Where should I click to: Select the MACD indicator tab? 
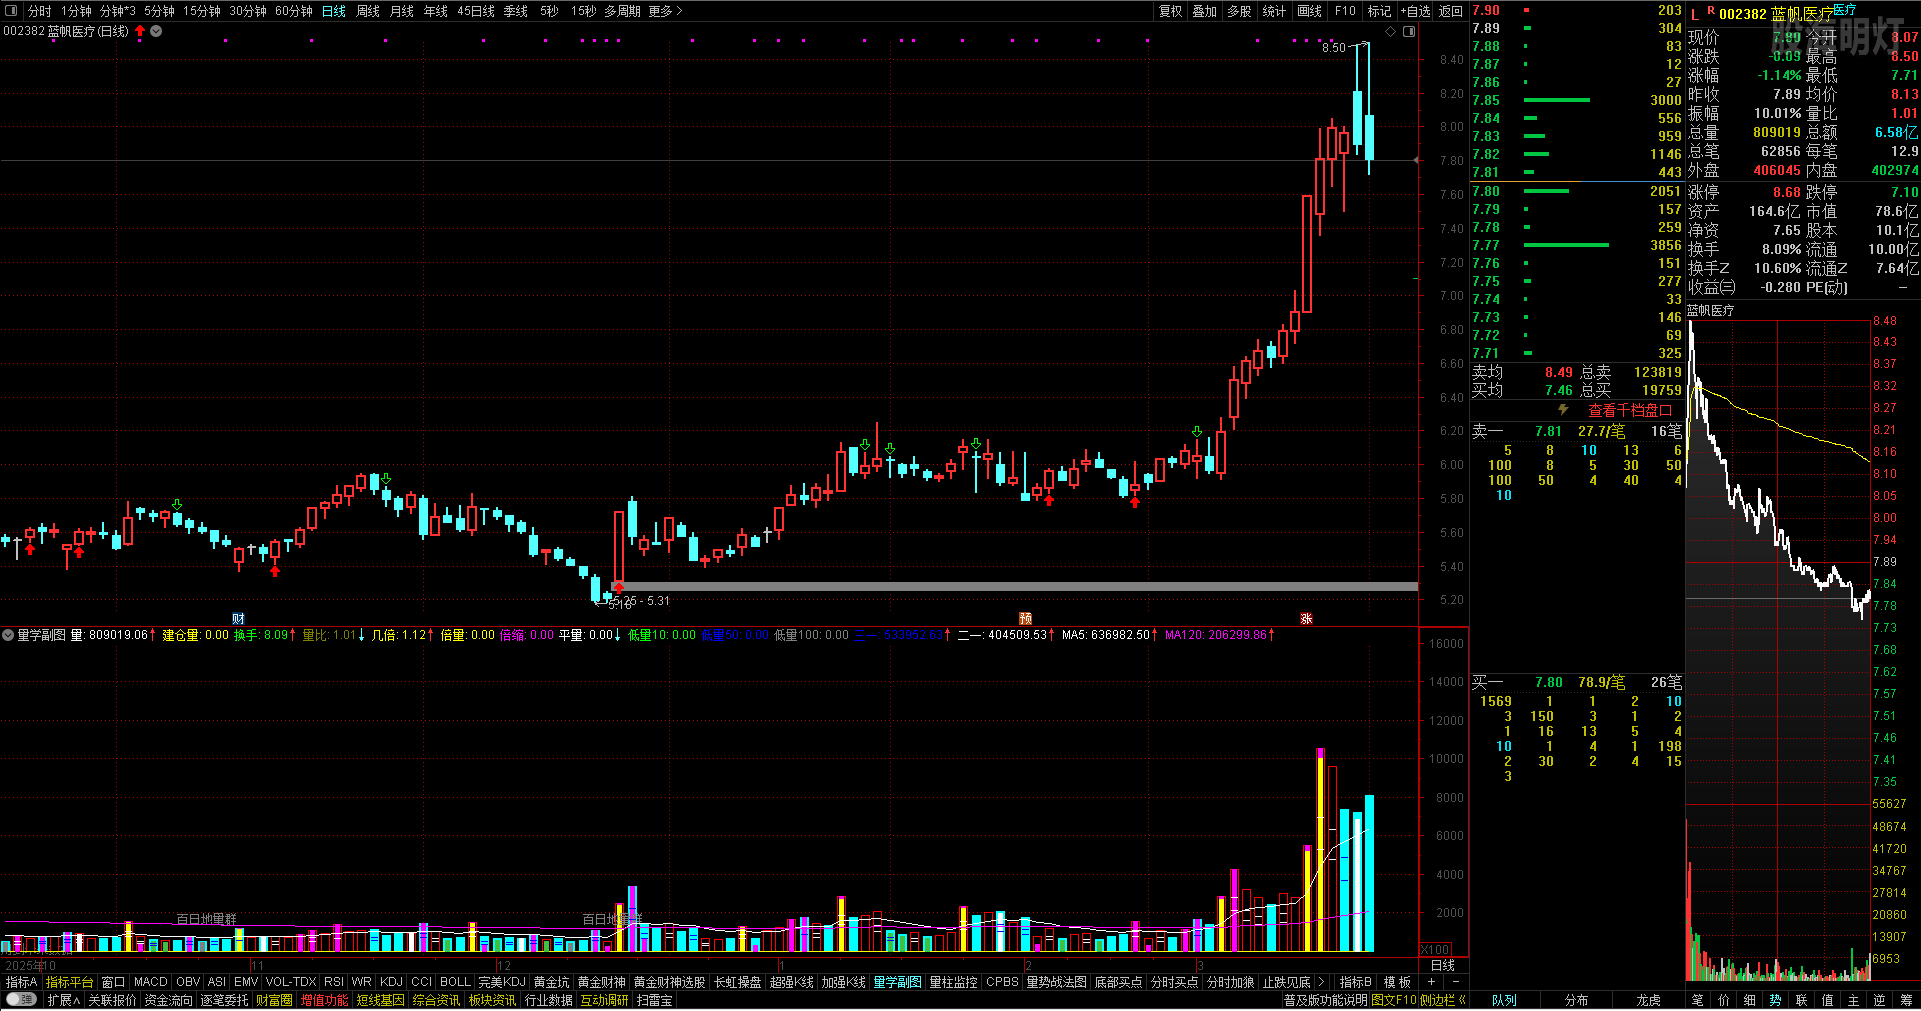click(150, 982)
